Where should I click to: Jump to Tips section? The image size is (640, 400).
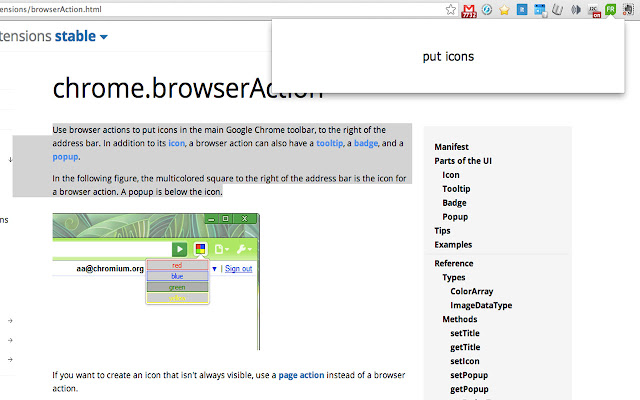coord(442,231)
